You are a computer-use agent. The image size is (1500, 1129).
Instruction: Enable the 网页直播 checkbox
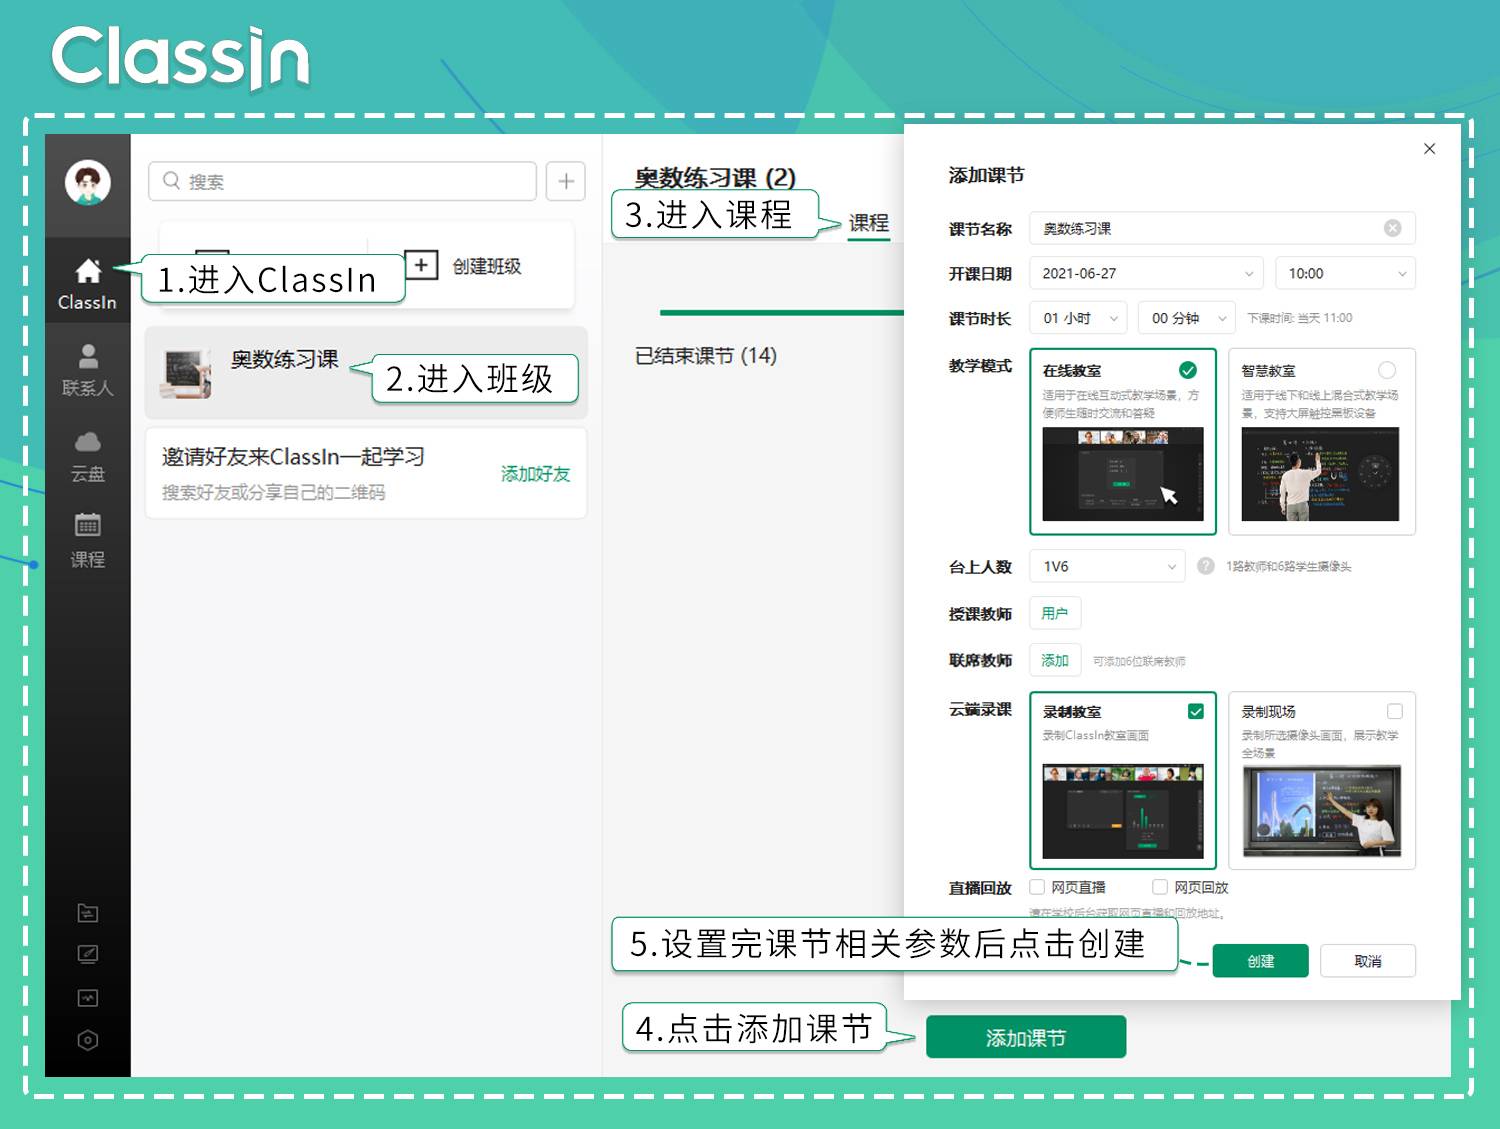pyautogui.click(x=1038, y=887)
